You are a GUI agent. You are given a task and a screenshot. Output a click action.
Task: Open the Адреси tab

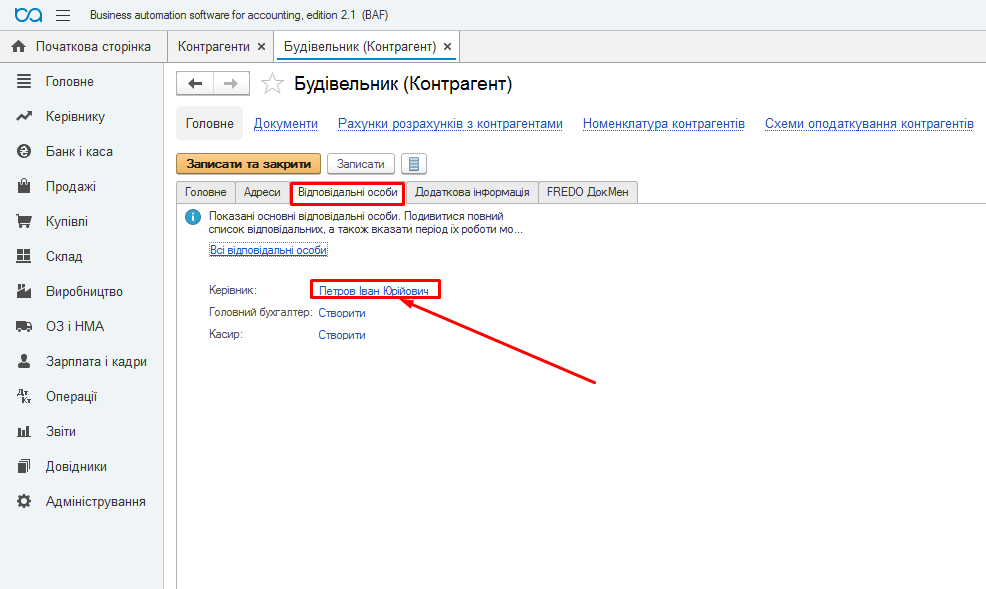(262, 192)
